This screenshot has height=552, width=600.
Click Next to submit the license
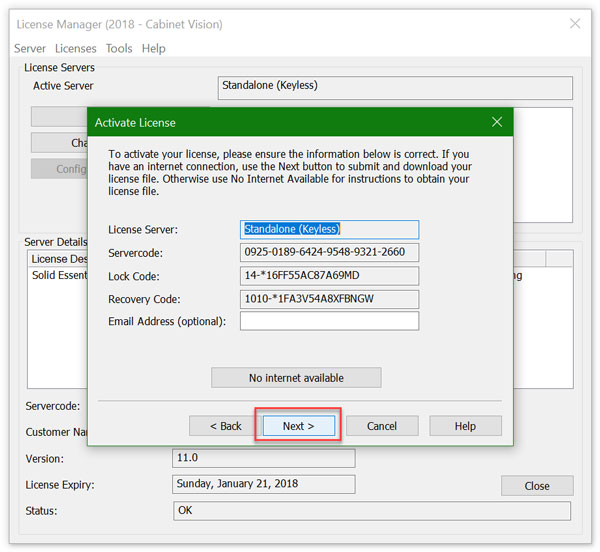click(298, 426)
